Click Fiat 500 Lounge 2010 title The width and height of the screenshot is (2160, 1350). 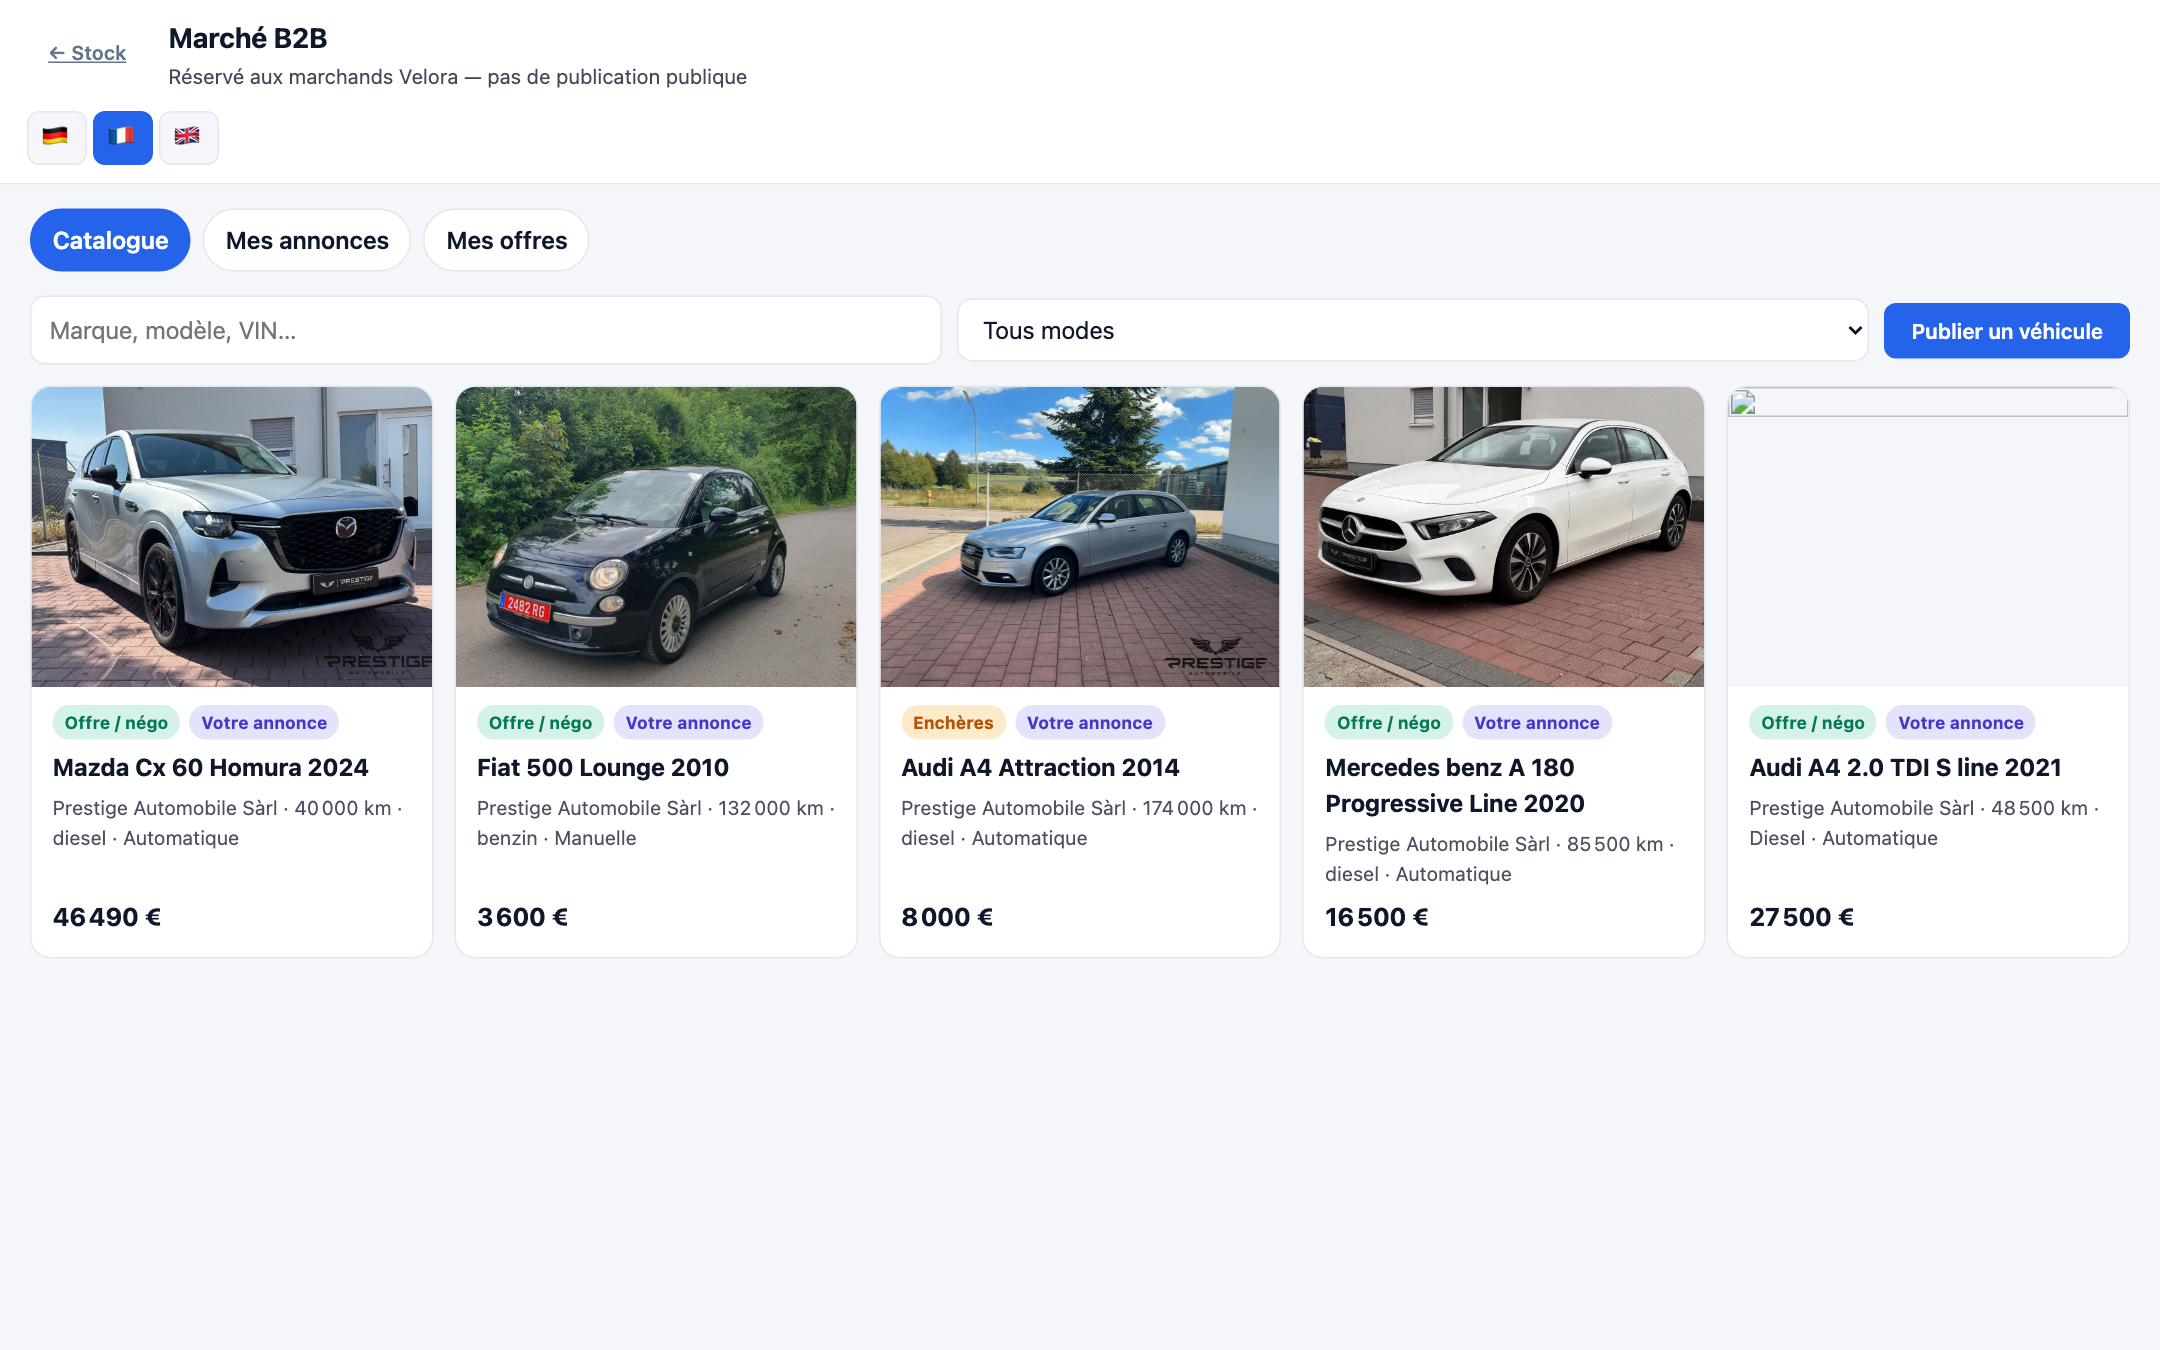[603, 767]
